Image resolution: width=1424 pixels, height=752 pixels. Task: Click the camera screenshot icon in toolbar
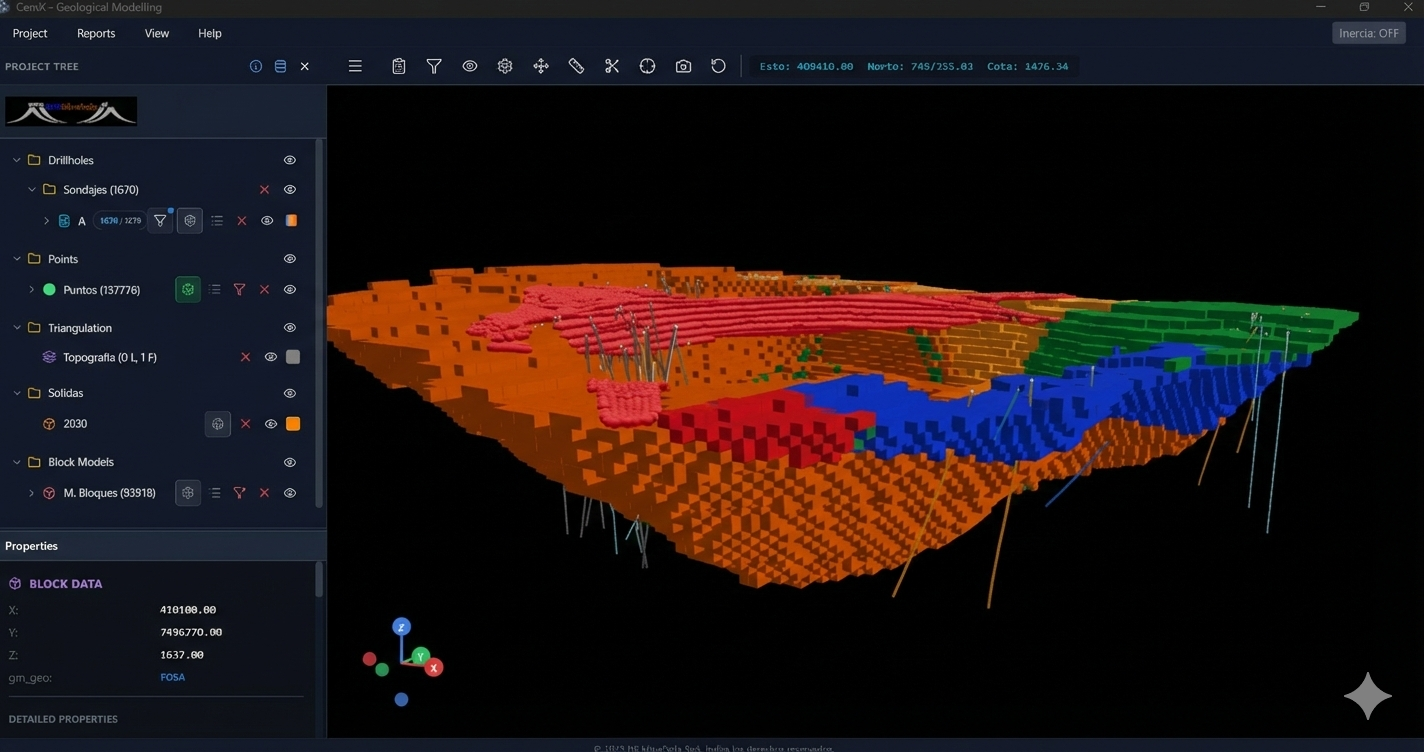(683, 66)
